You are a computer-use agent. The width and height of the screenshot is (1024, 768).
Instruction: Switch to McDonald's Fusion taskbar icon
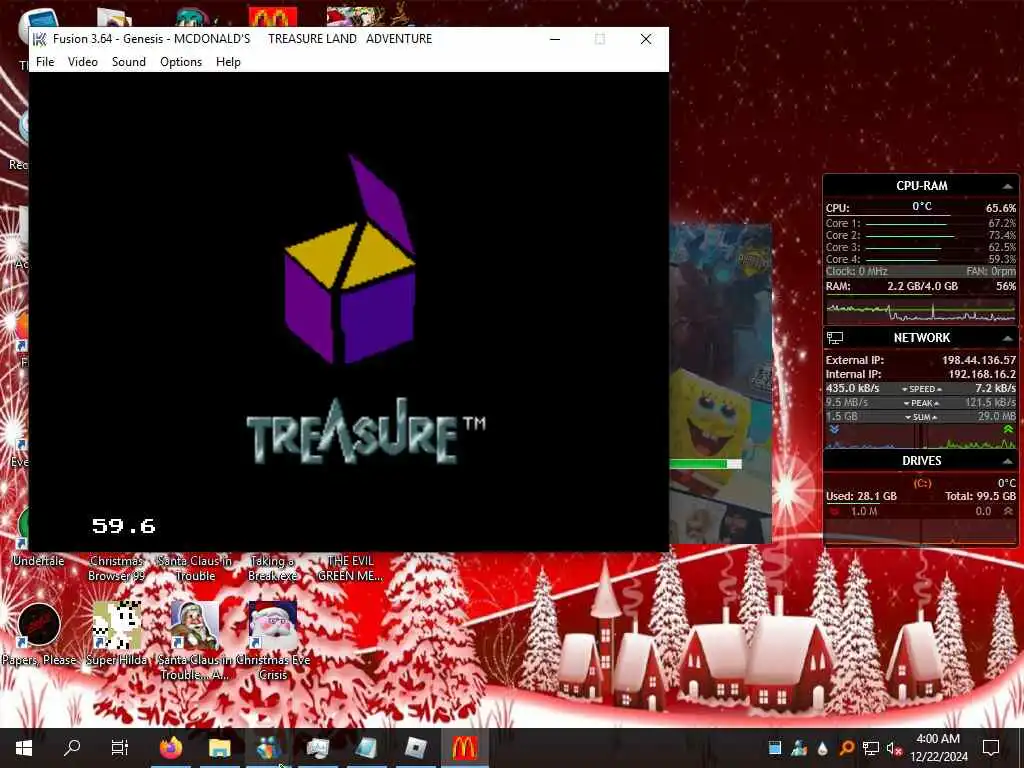[464, 748]
